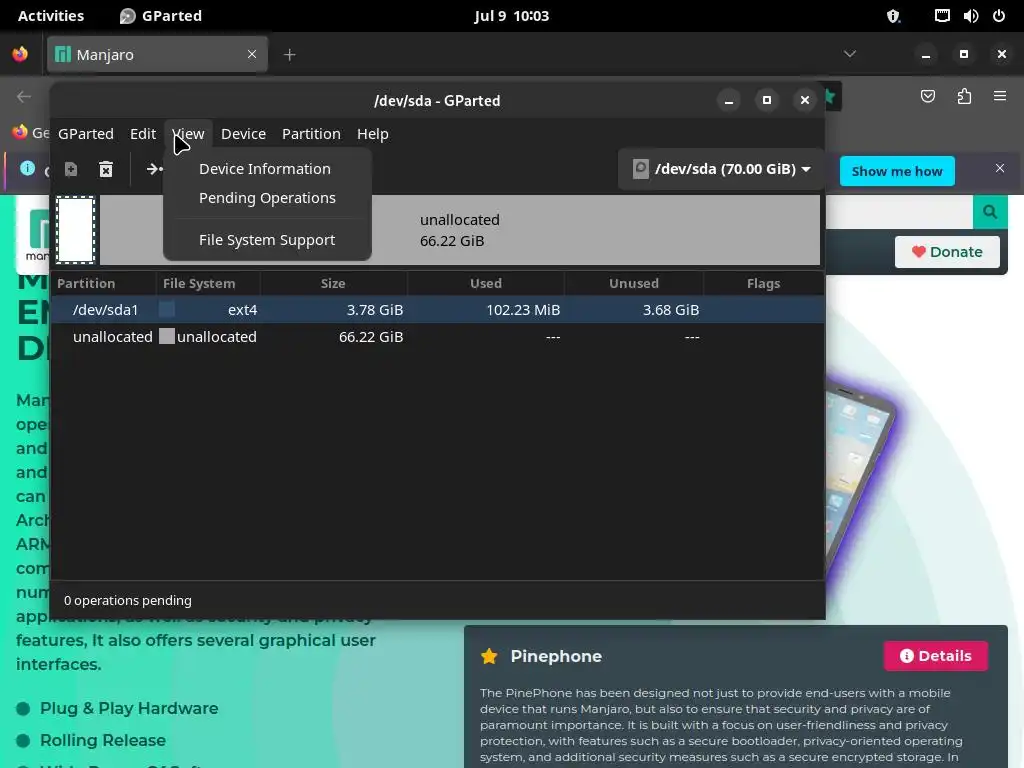Open the GParted app menu in top bar
This screenshot has width=1024, height=768.
161,16
